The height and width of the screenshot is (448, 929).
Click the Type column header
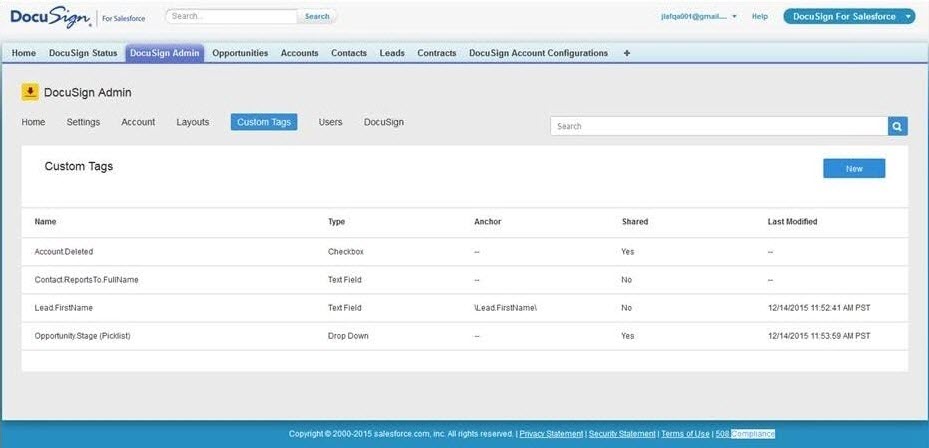click(337, 222)
